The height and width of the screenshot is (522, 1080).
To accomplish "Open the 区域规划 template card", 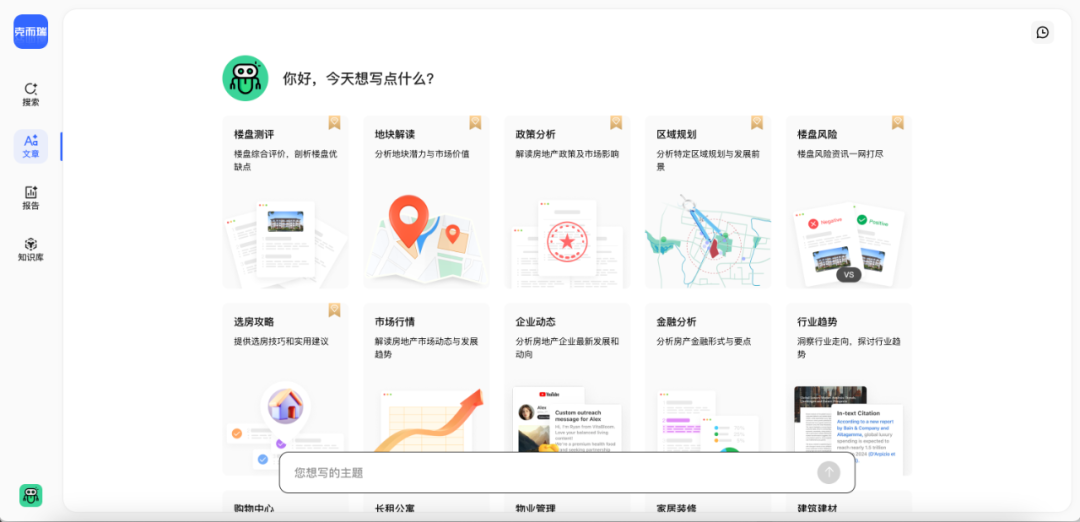I will (x=708, y=202).
